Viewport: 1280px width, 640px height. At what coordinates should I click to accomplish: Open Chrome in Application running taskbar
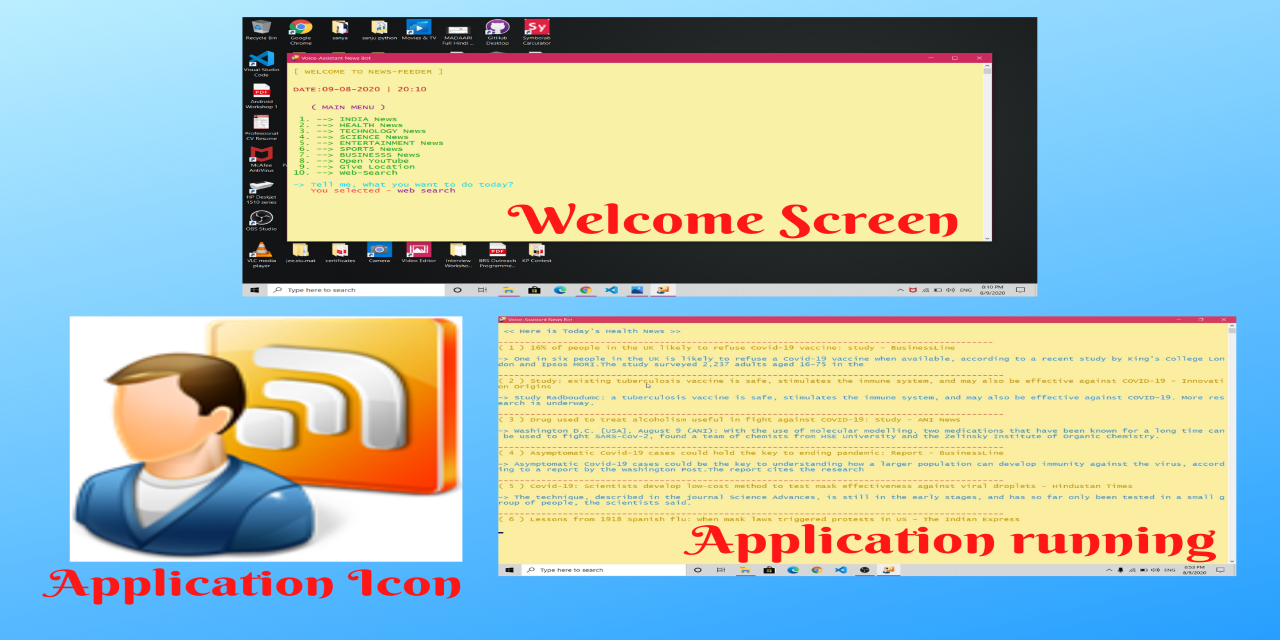tap(816, 570)
